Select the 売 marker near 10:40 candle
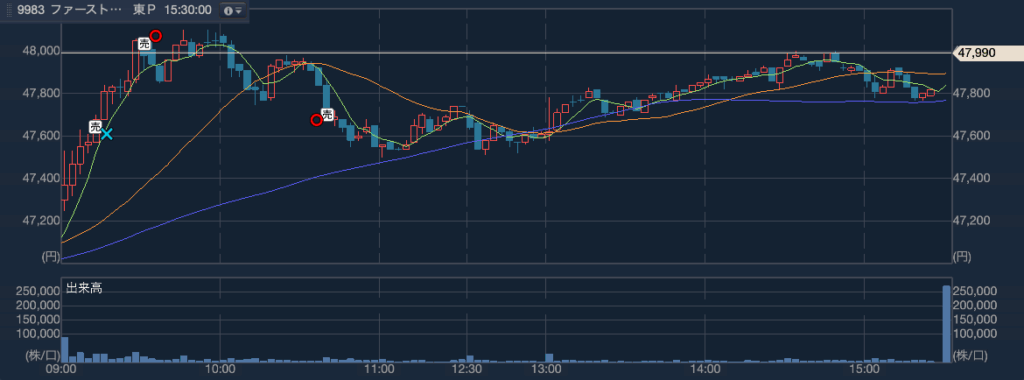This screenshot has width=1024, height=380. (328, 114)
